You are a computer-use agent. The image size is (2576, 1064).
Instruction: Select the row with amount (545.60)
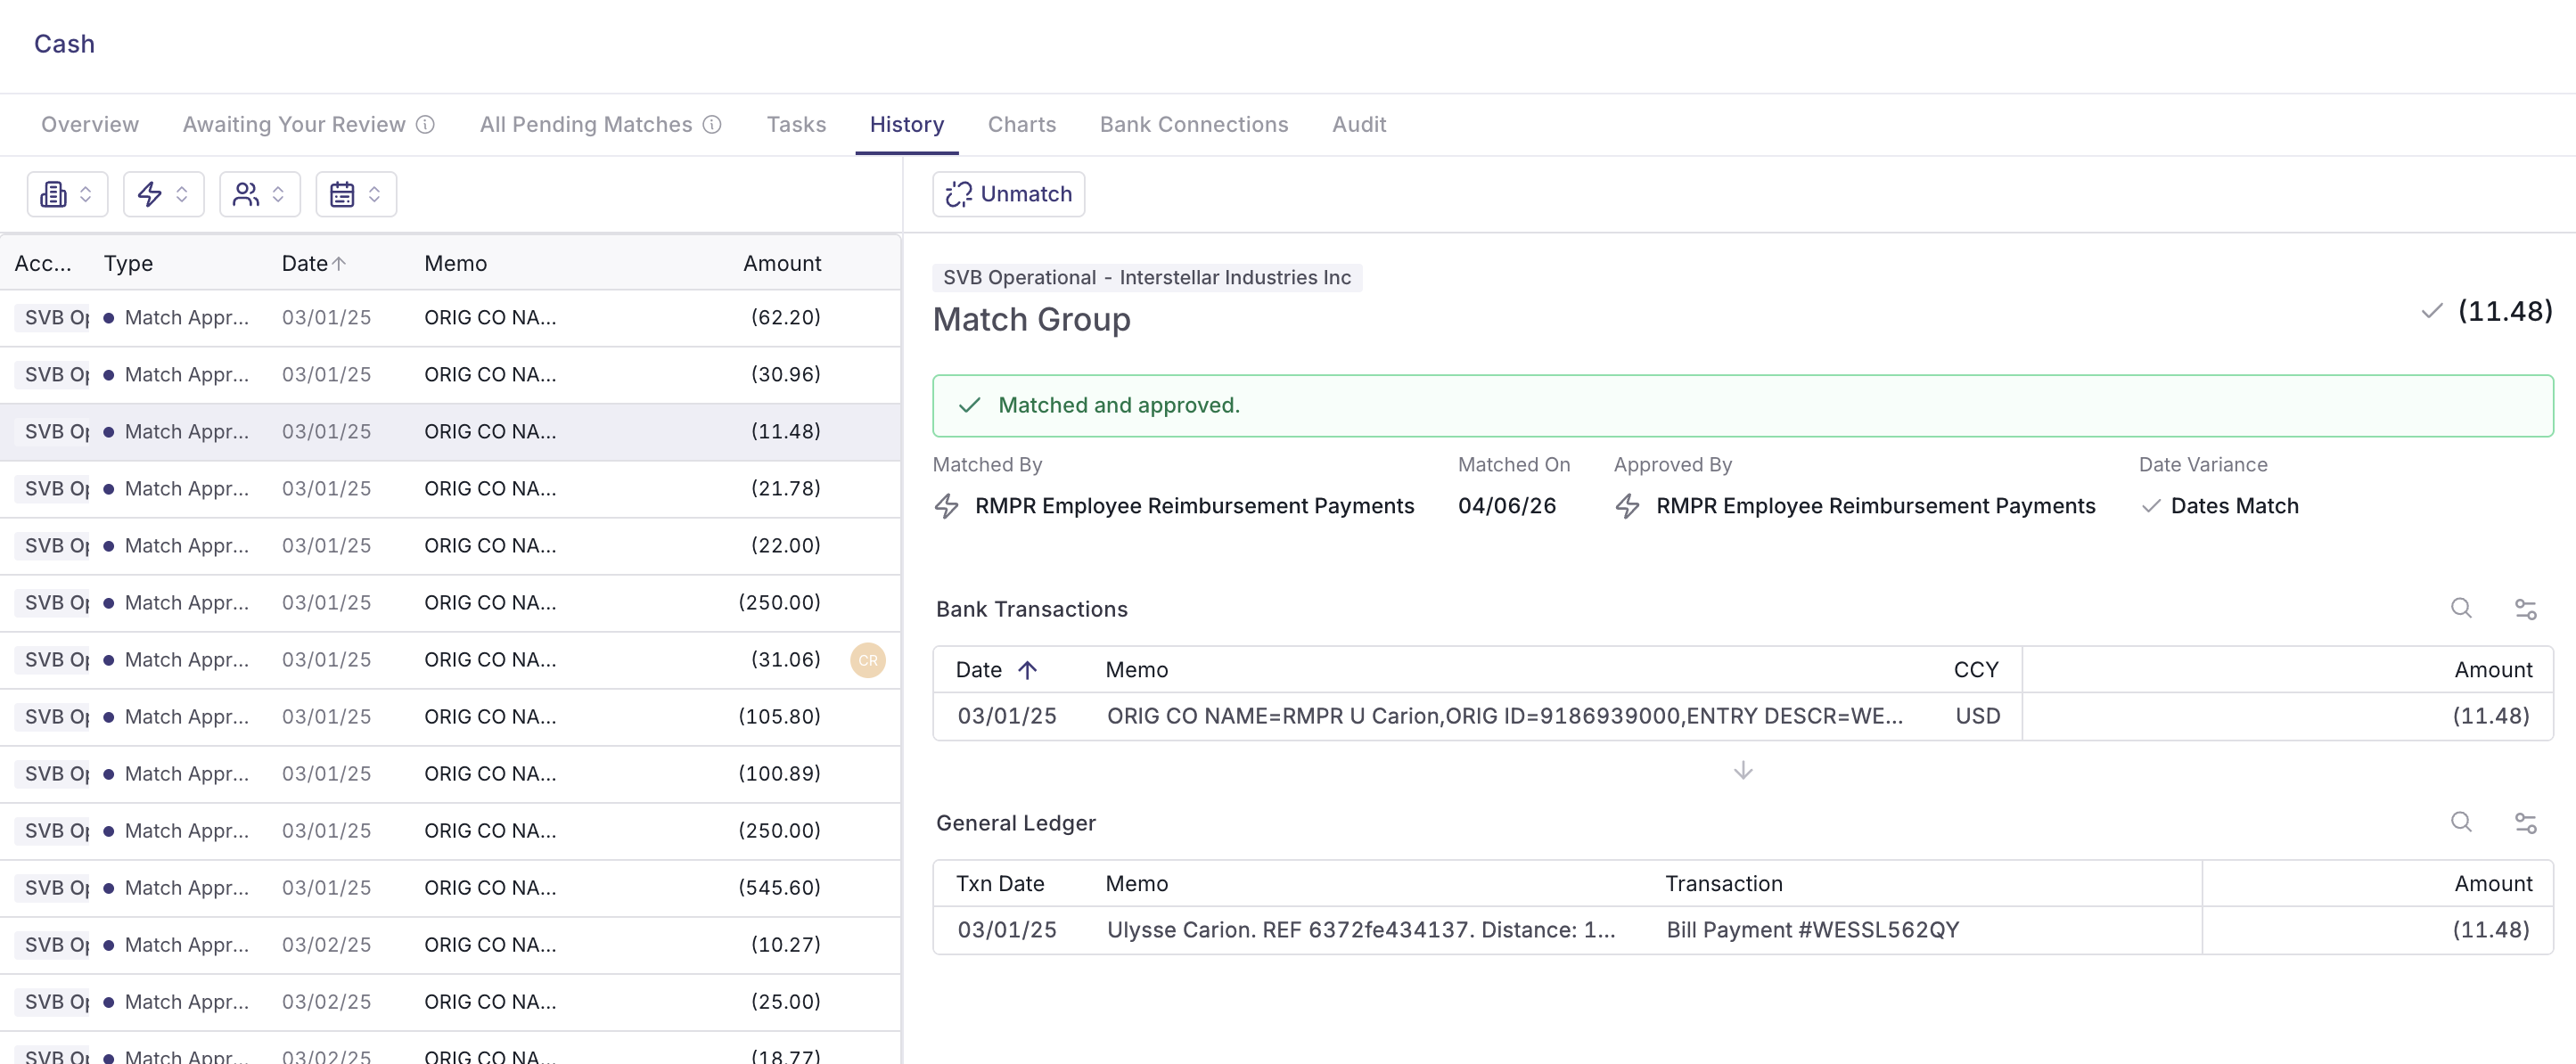click(x=450, y=888)
